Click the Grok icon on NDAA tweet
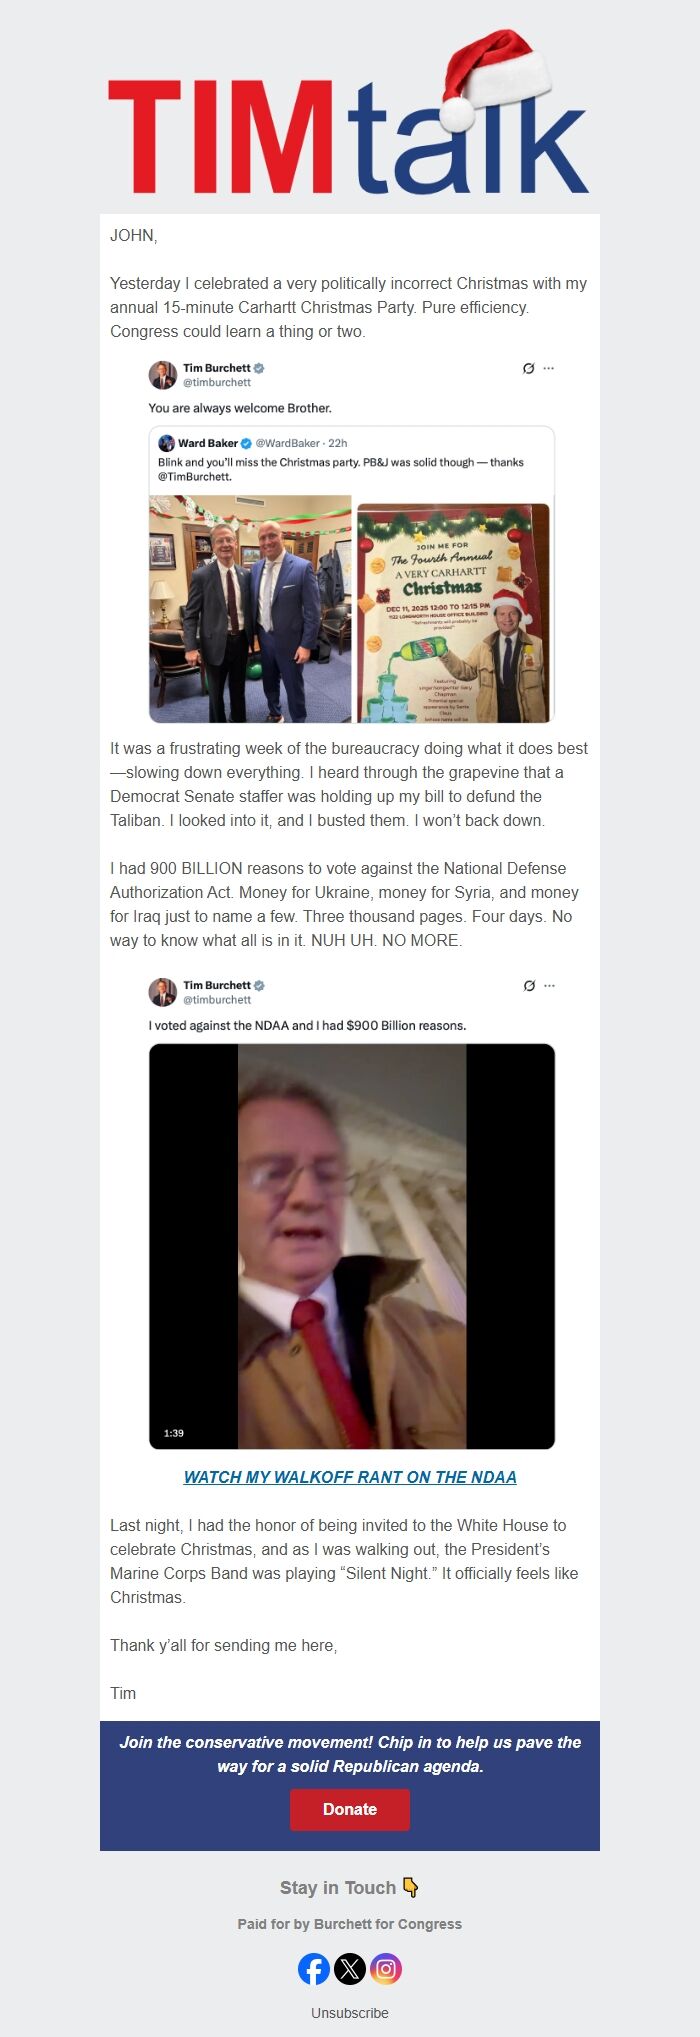 [x=528, y=985]
